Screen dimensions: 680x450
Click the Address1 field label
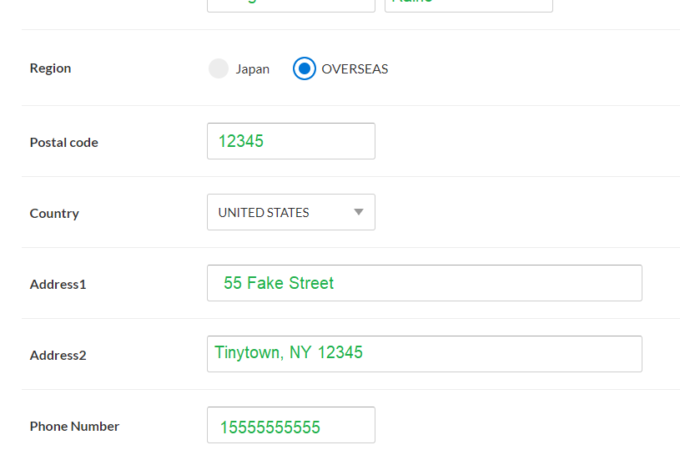[x=58, y=284]
